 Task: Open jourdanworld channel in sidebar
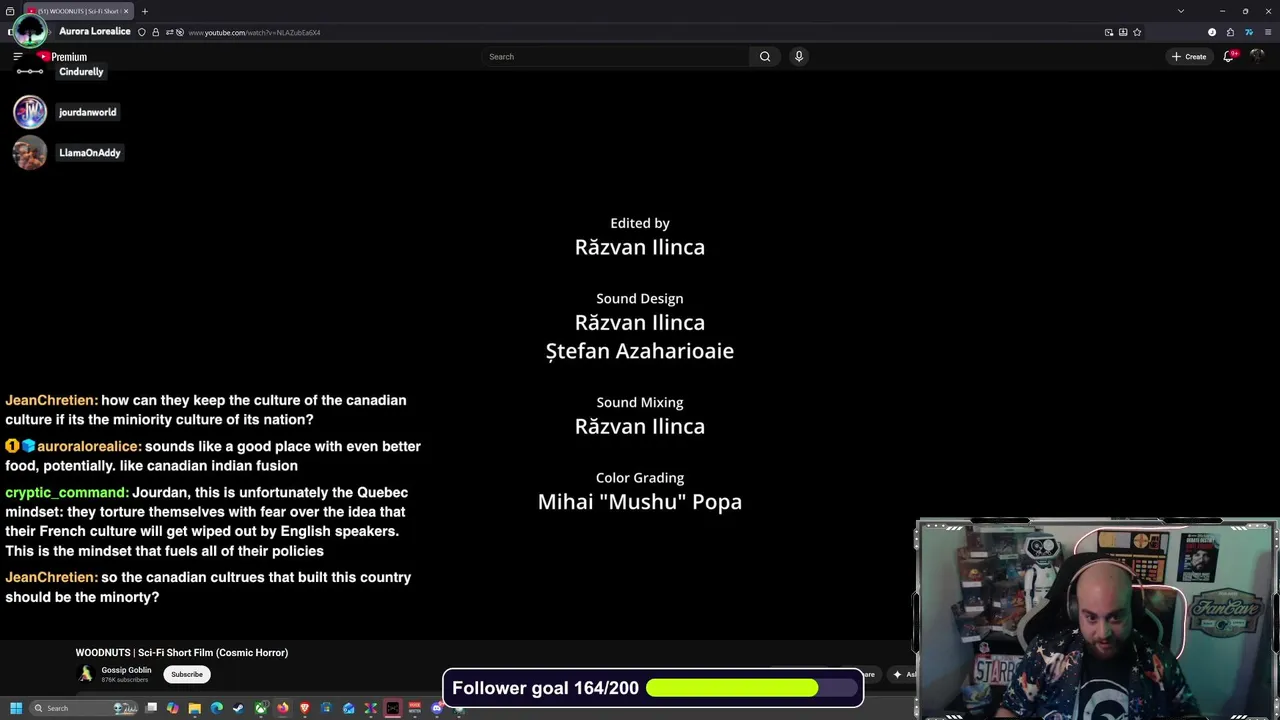point(87,112)
